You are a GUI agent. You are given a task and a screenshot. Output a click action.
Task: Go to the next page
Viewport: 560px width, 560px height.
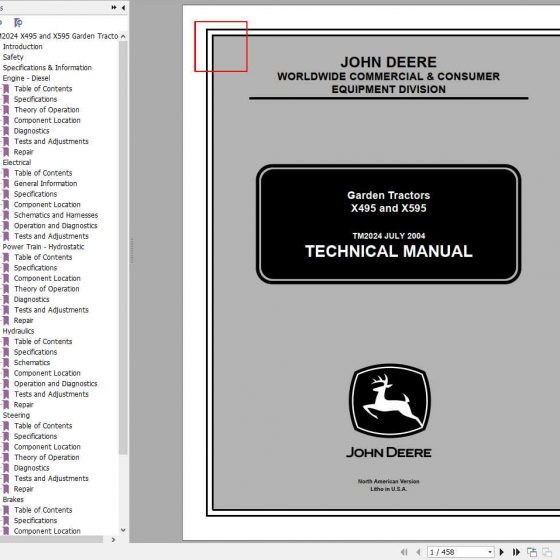[x=501, y=552]
